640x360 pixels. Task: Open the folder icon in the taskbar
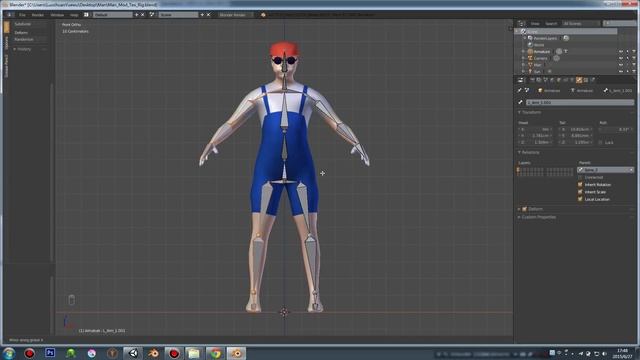(x=194, y=353)
